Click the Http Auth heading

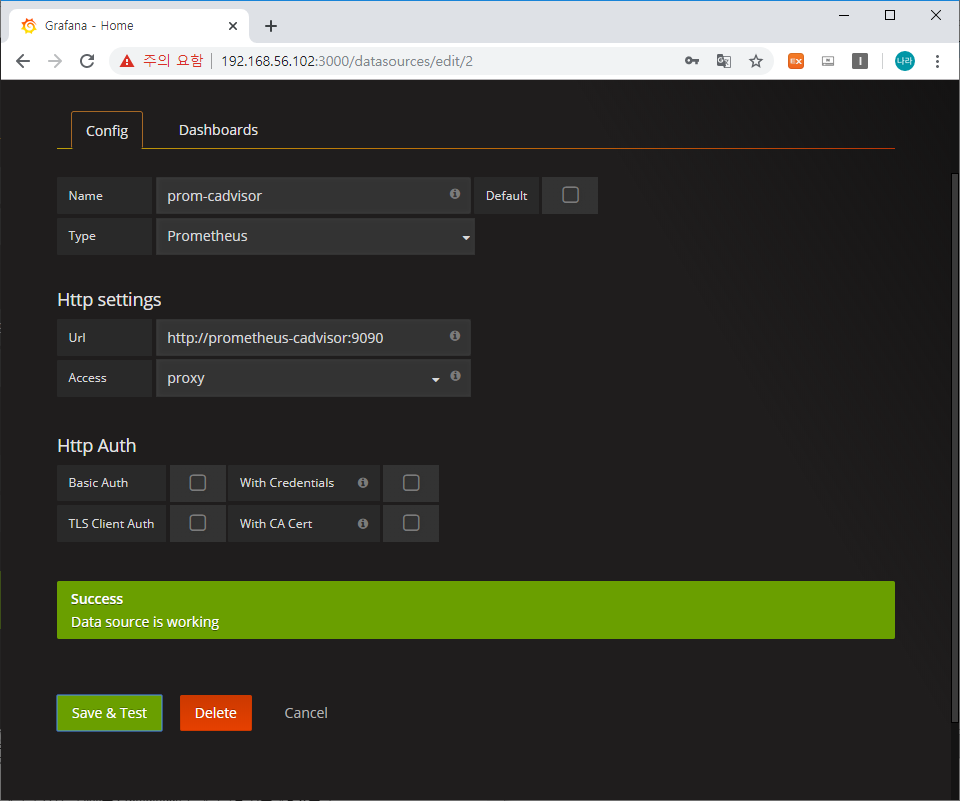(97, 445)
